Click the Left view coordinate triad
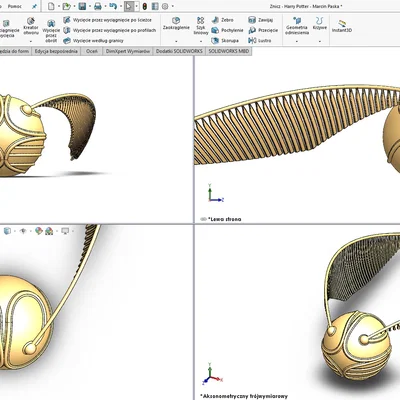This screenshot has height=400, width=400. [x=215, y=193]
